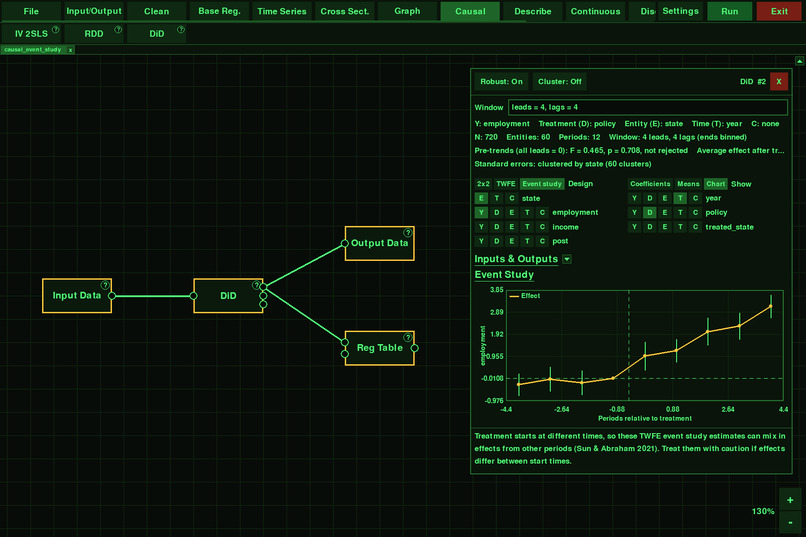Select DiD node top output port
Image resolution: width=806 pixels, height=537 pixels.
(x=263, y=287)
